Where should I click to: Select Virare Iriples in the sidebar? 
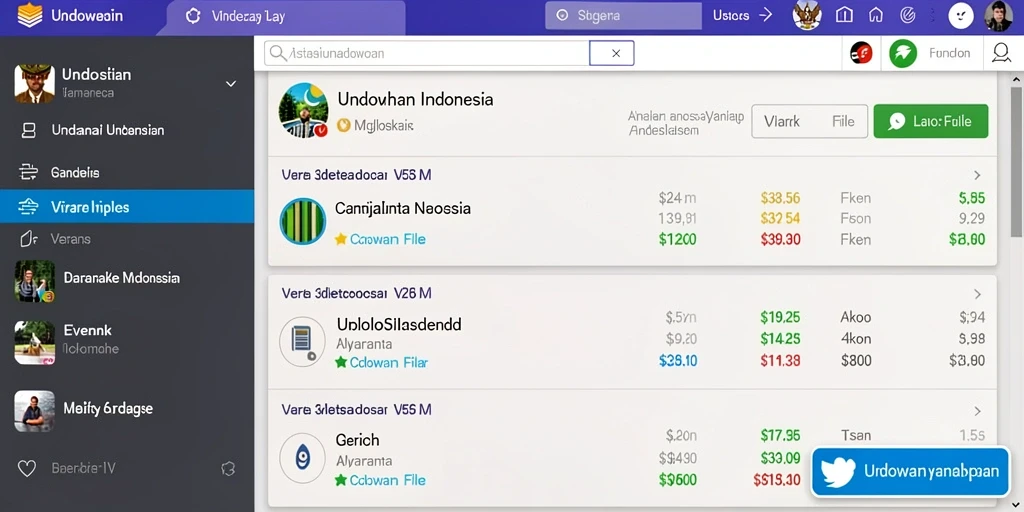click(127, 207)
